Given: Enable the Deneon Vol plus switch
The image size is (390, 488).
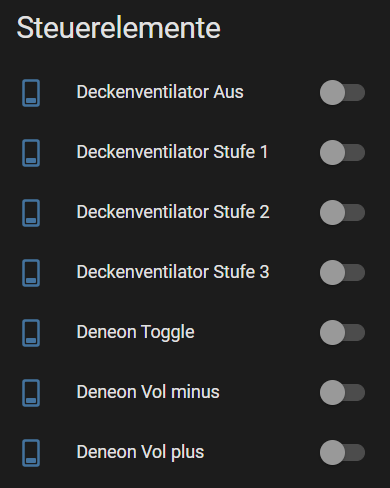Looking at the screenshot, I should pyautogui.click(x=342, y=452).
